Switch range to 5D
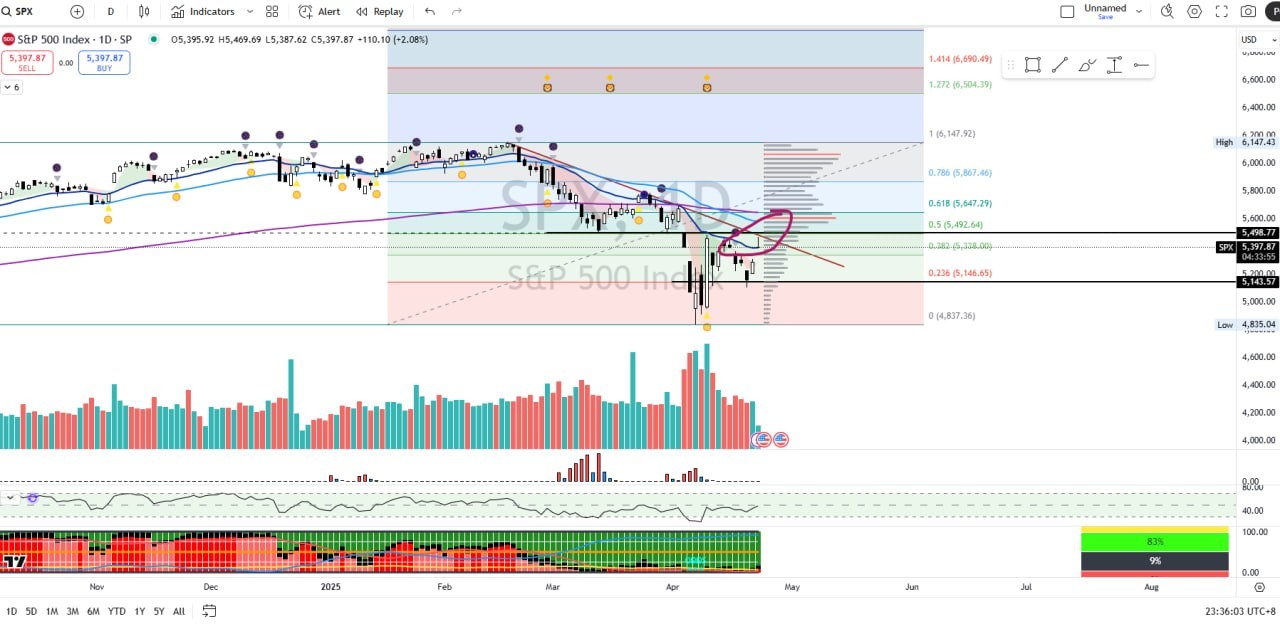This screenshot has height=624, width=1280. point(32,611)
